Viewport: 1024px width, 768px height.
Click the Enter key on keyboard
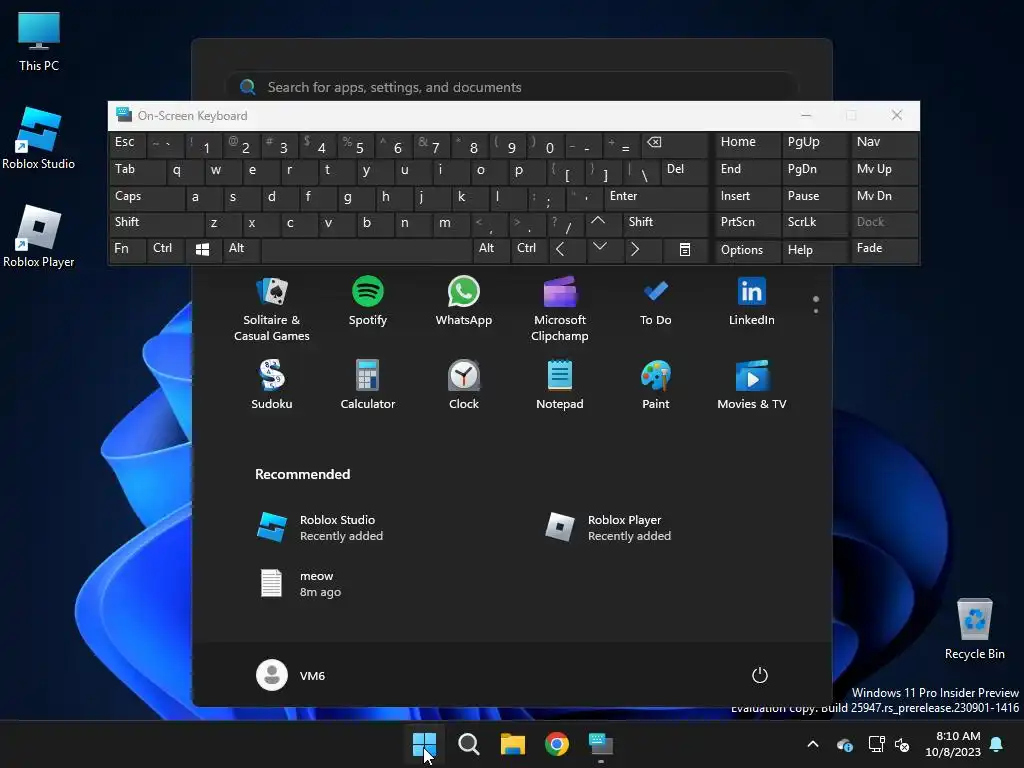[x=656, y=197]
